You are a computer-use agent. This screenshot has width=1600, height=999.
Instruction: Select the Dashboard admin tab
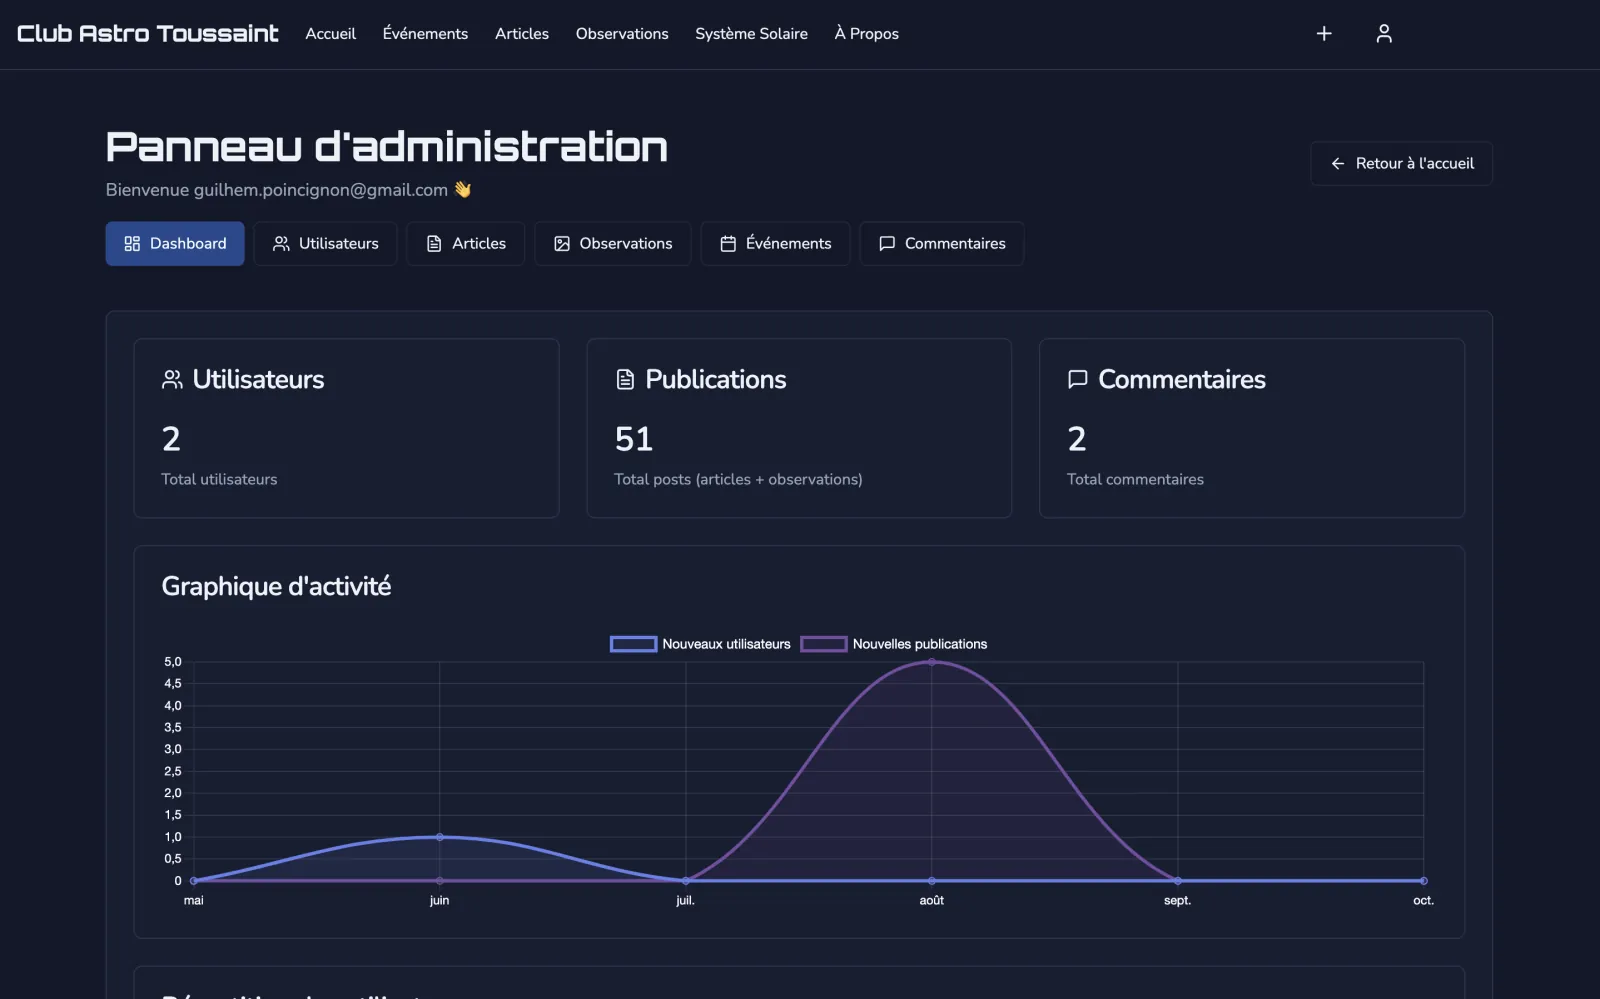click(175, 244)
